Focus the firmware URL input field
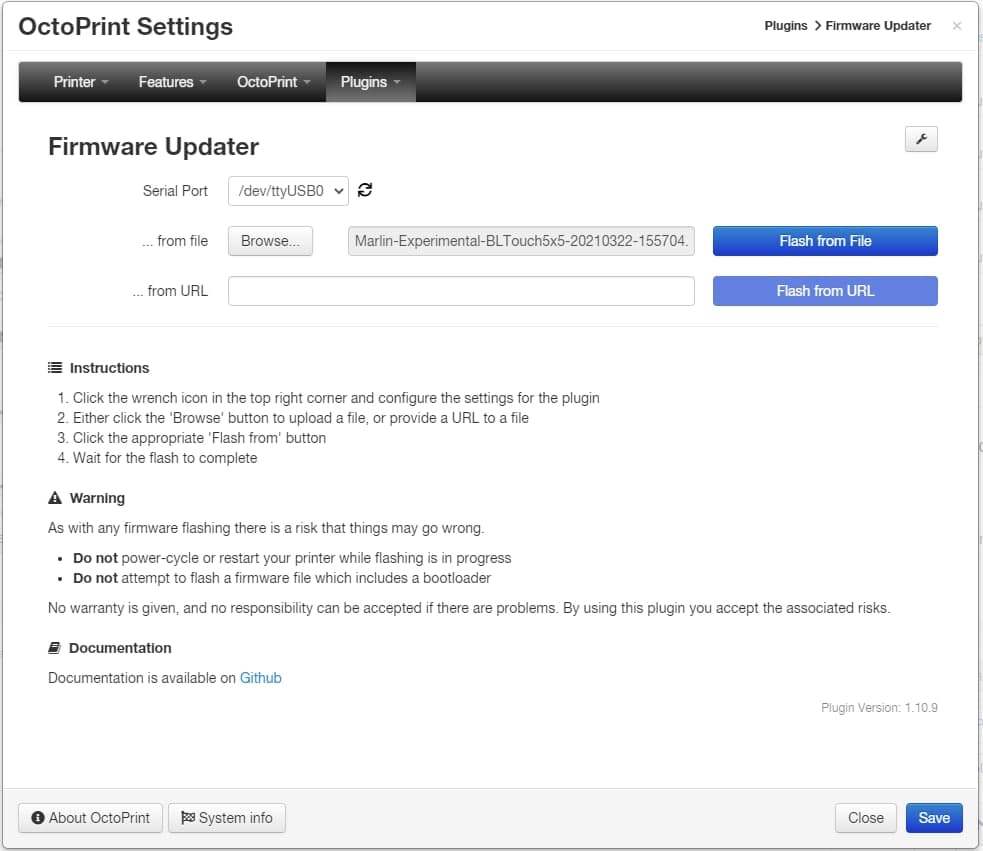 tap(461, 291)
